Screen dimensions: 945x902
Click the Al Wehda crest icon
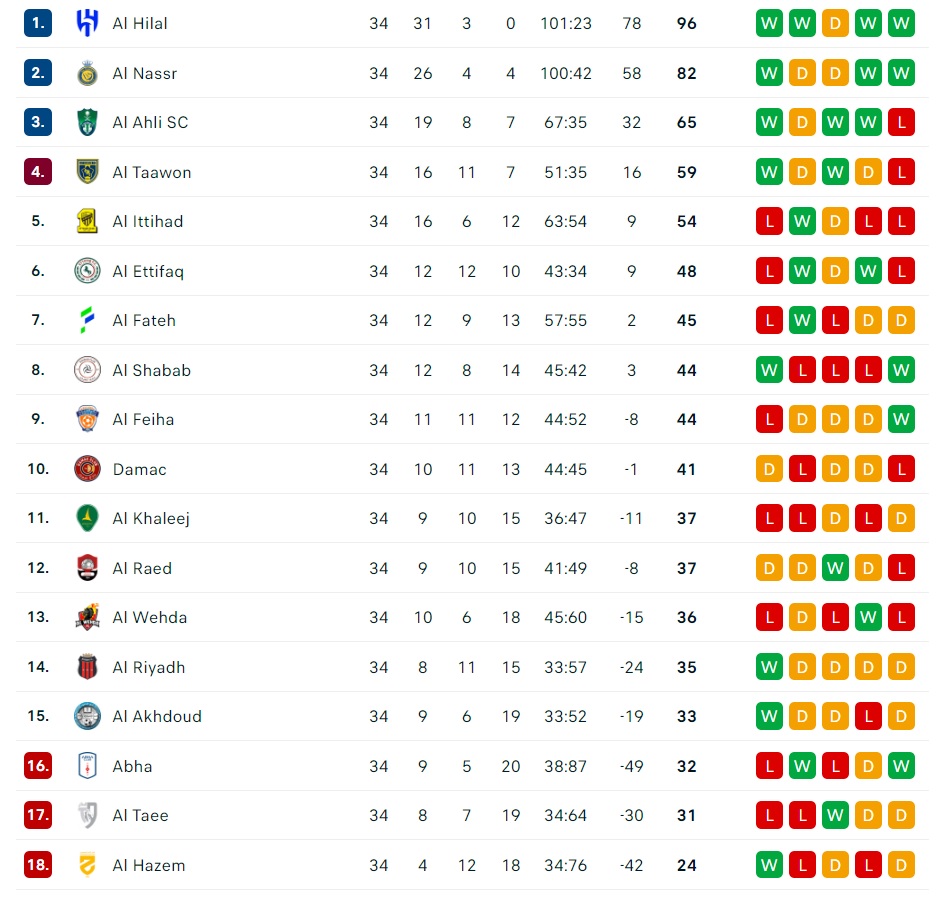87,617
